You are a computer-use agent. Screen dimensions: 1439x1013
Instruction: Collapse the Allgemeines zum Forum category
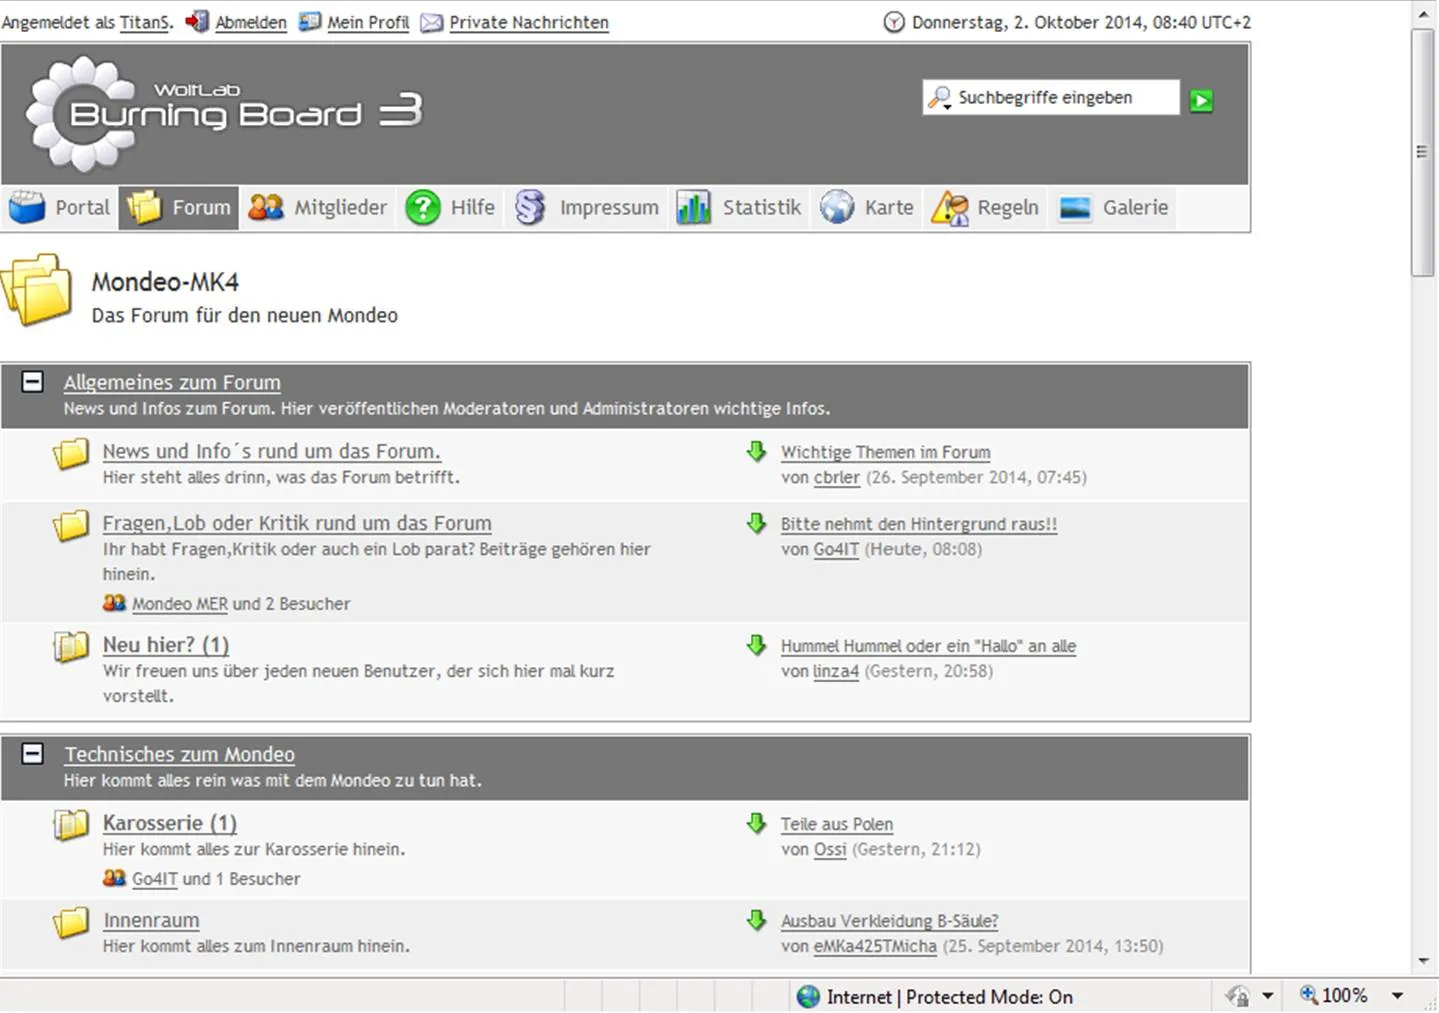(x=33, y=382)
